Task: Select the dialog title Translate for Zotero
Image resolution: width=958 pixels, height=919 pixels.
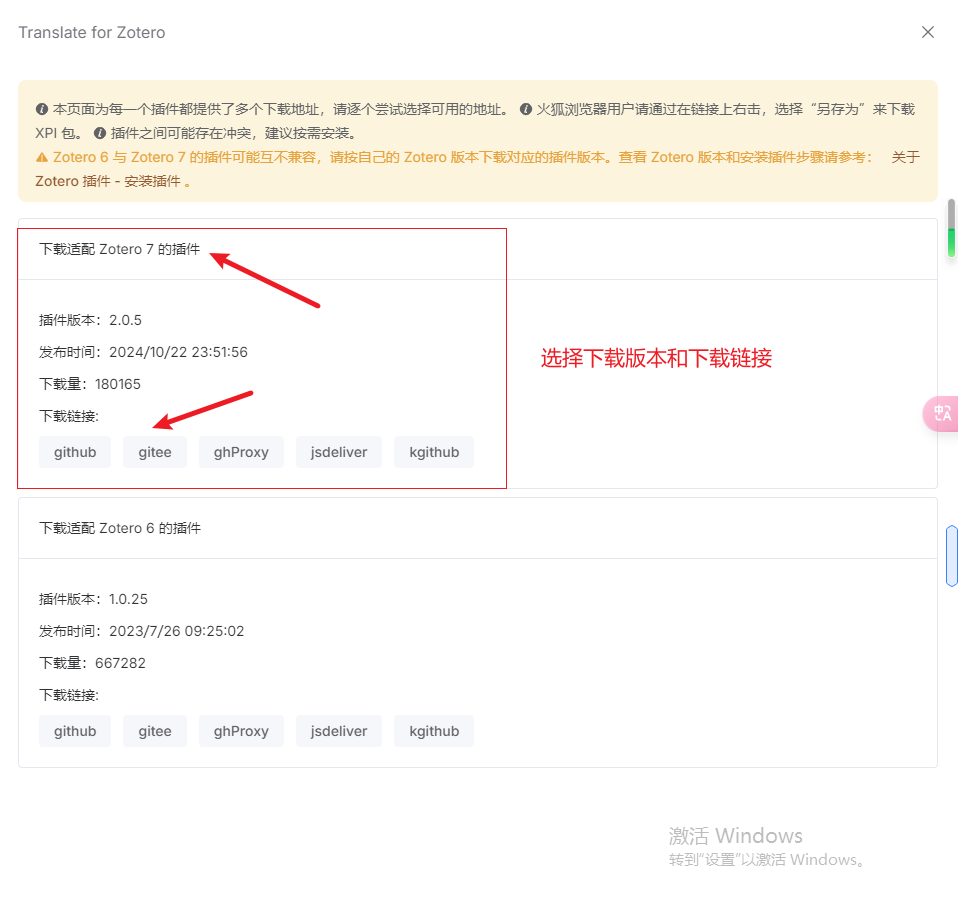Action: tap(92, 32)
